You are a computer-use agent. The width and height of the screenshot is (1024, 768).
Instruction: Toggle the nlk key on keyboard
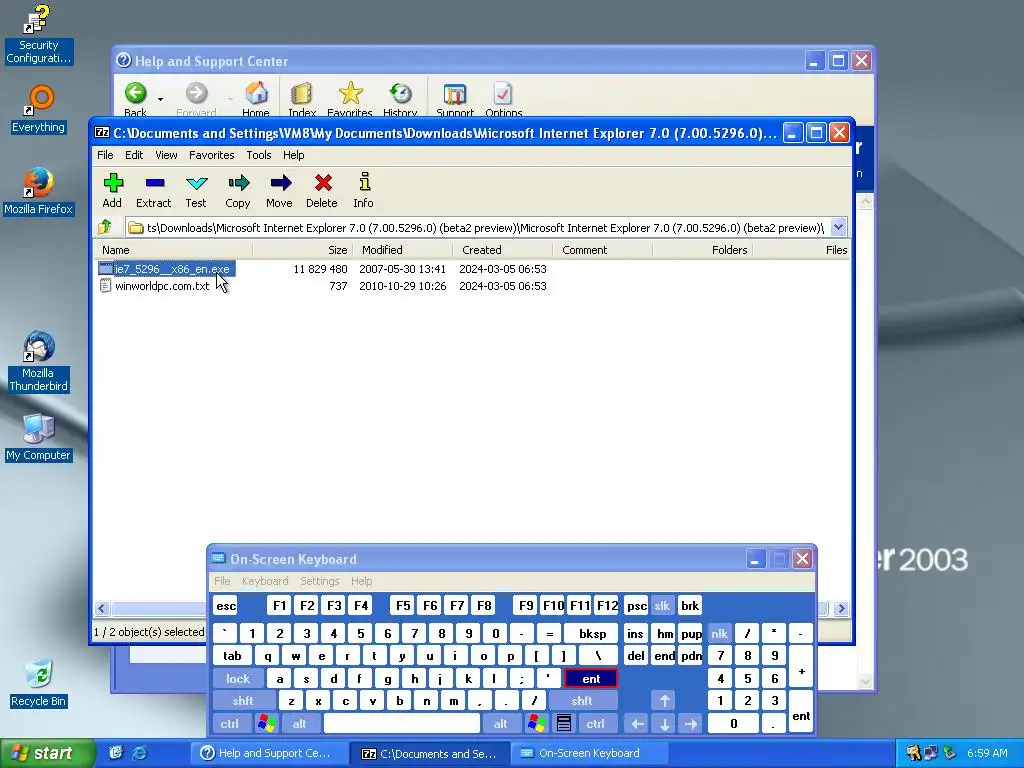pyautogui.click(x=719, y=633)
